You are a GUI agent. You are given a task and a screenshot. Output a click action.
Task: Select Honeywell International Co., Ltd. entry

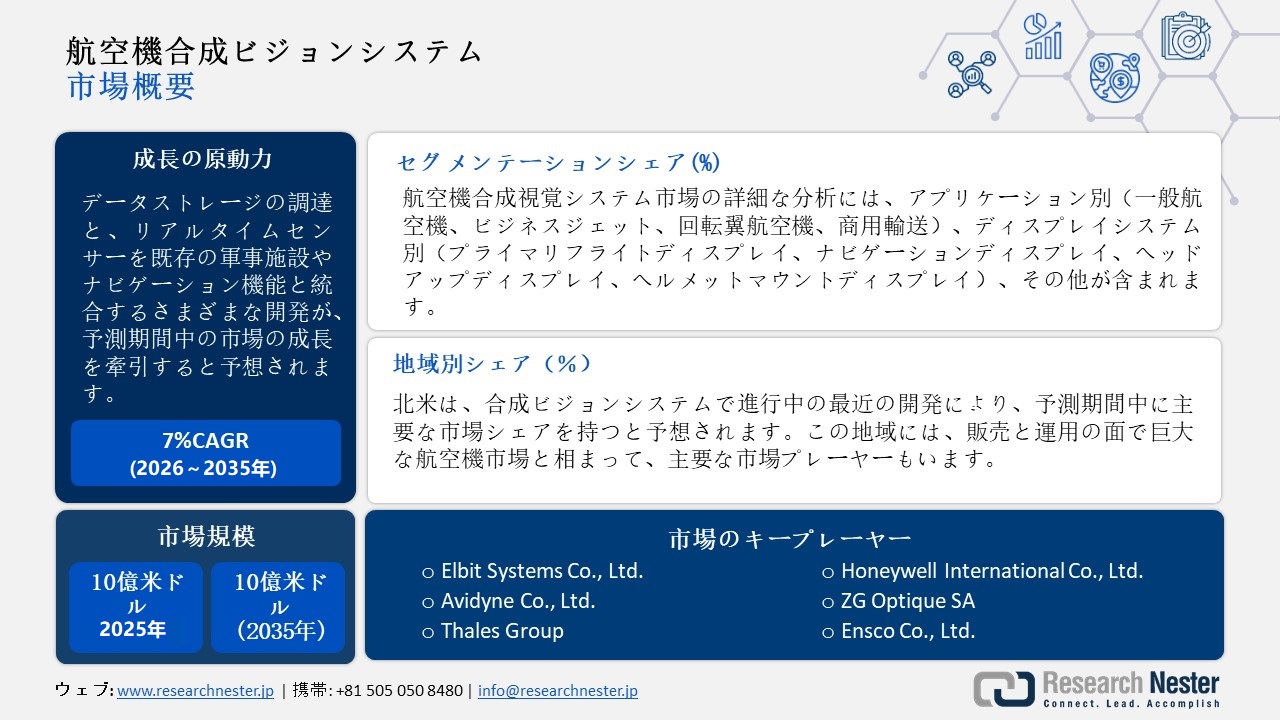[991, 571]
